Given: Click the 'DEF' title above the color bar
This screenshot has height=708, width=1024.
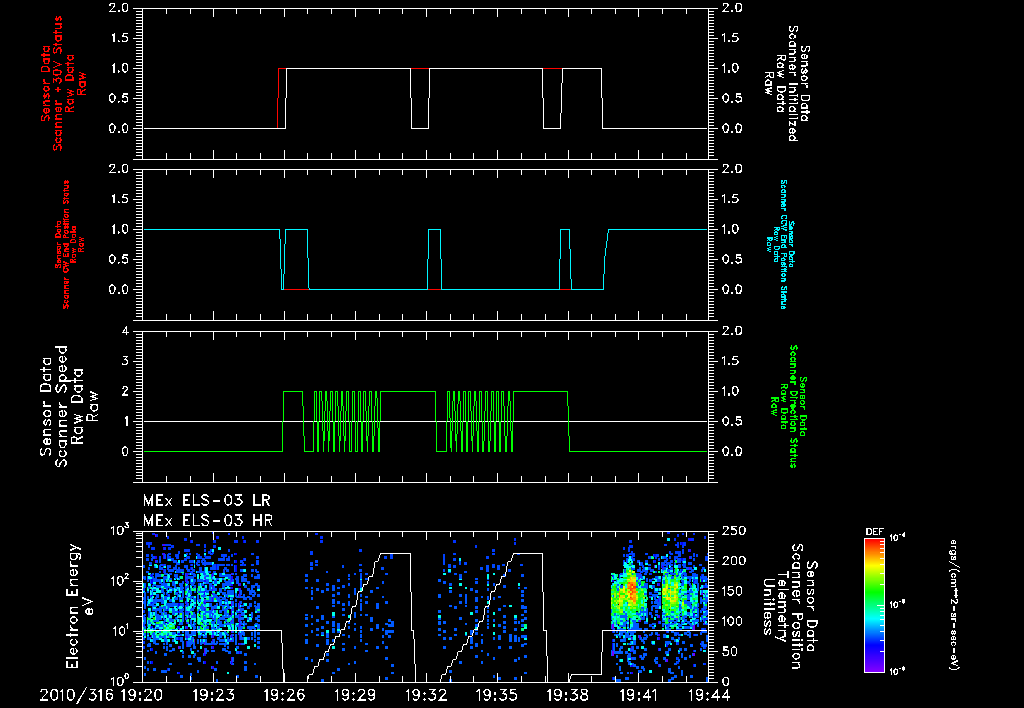Looking at the screenshot, I should pyautogui.click(x=874, y=532).
